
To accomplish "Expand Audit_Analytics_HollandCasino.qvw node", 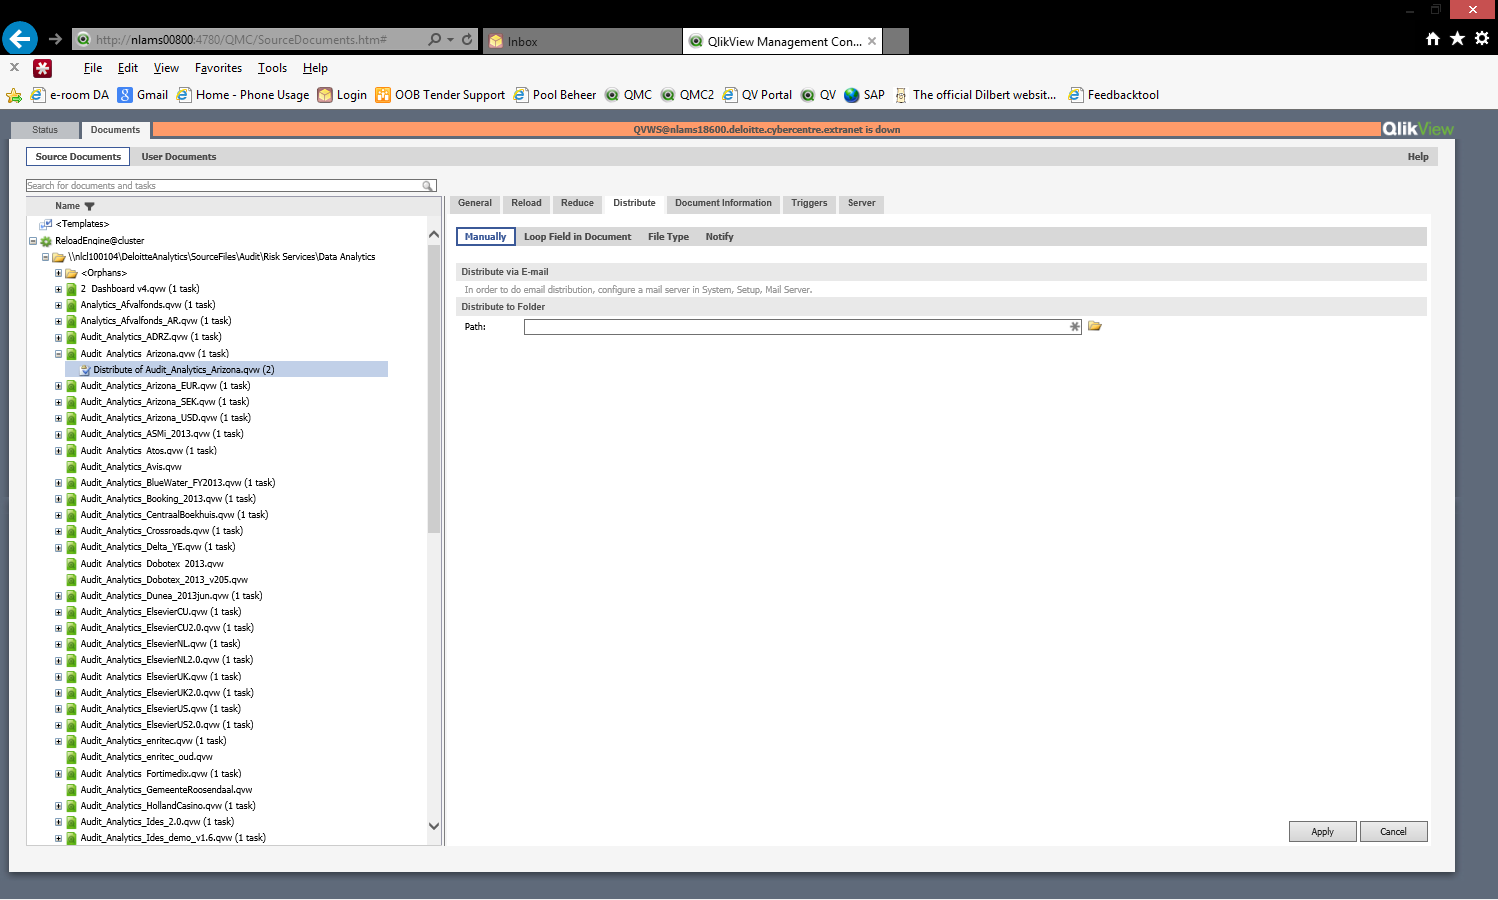I will (x=58, y=806).
